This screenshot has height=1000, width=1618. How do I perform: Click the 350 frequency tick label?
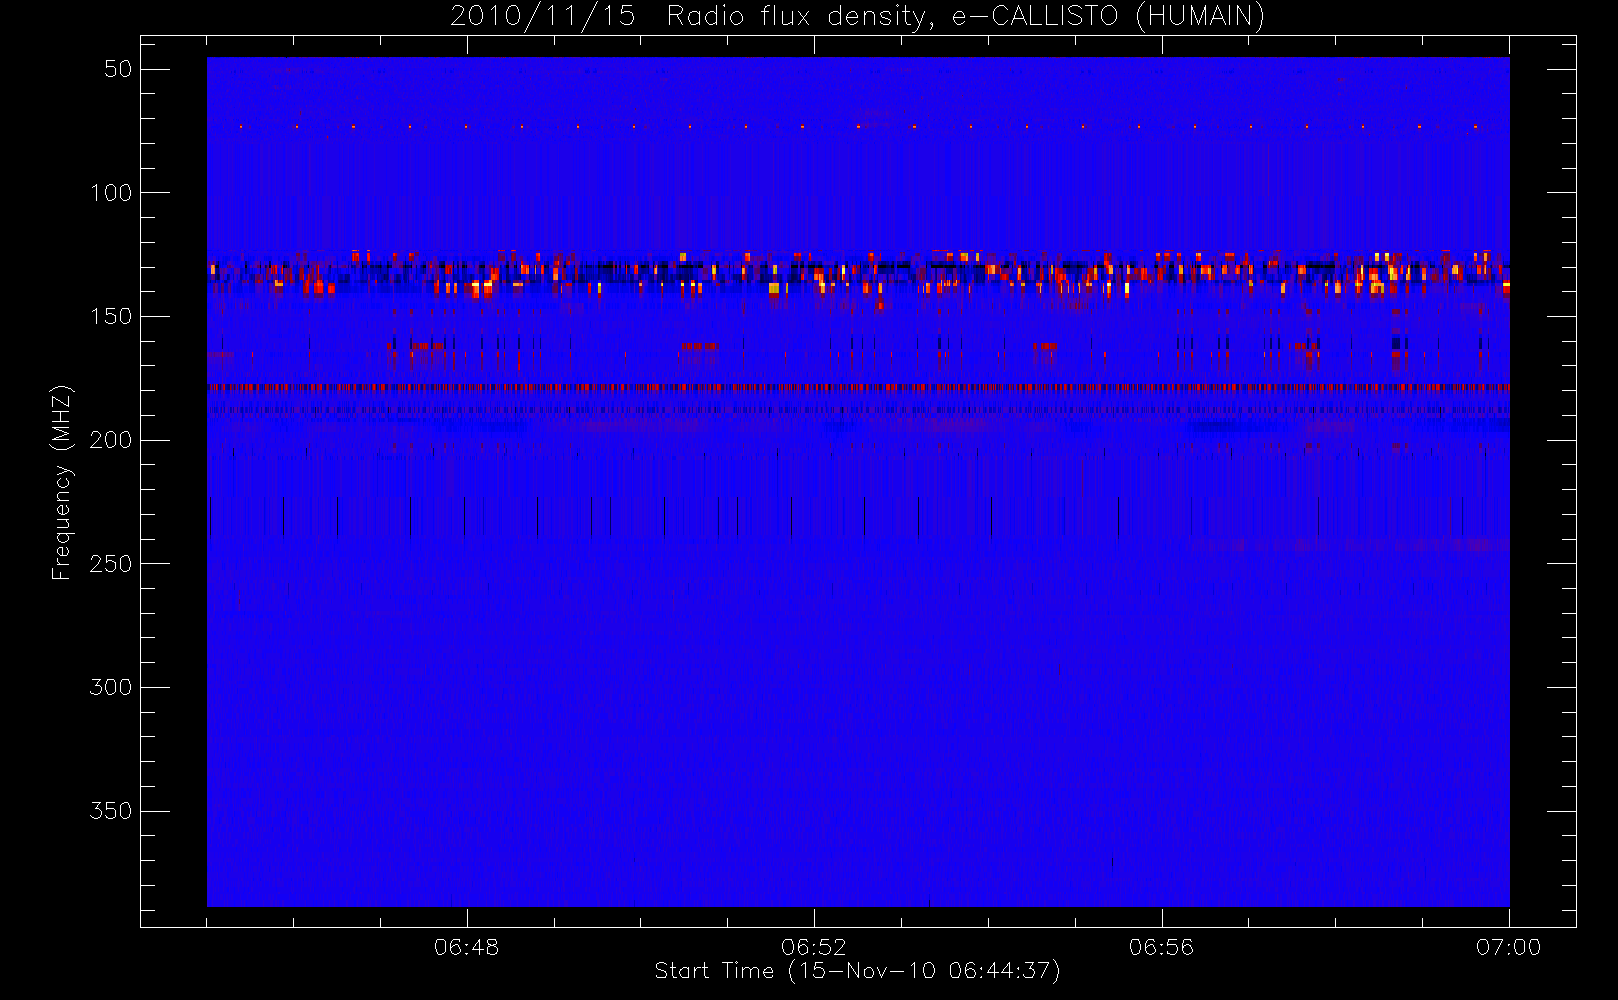[x=111, y=811]
